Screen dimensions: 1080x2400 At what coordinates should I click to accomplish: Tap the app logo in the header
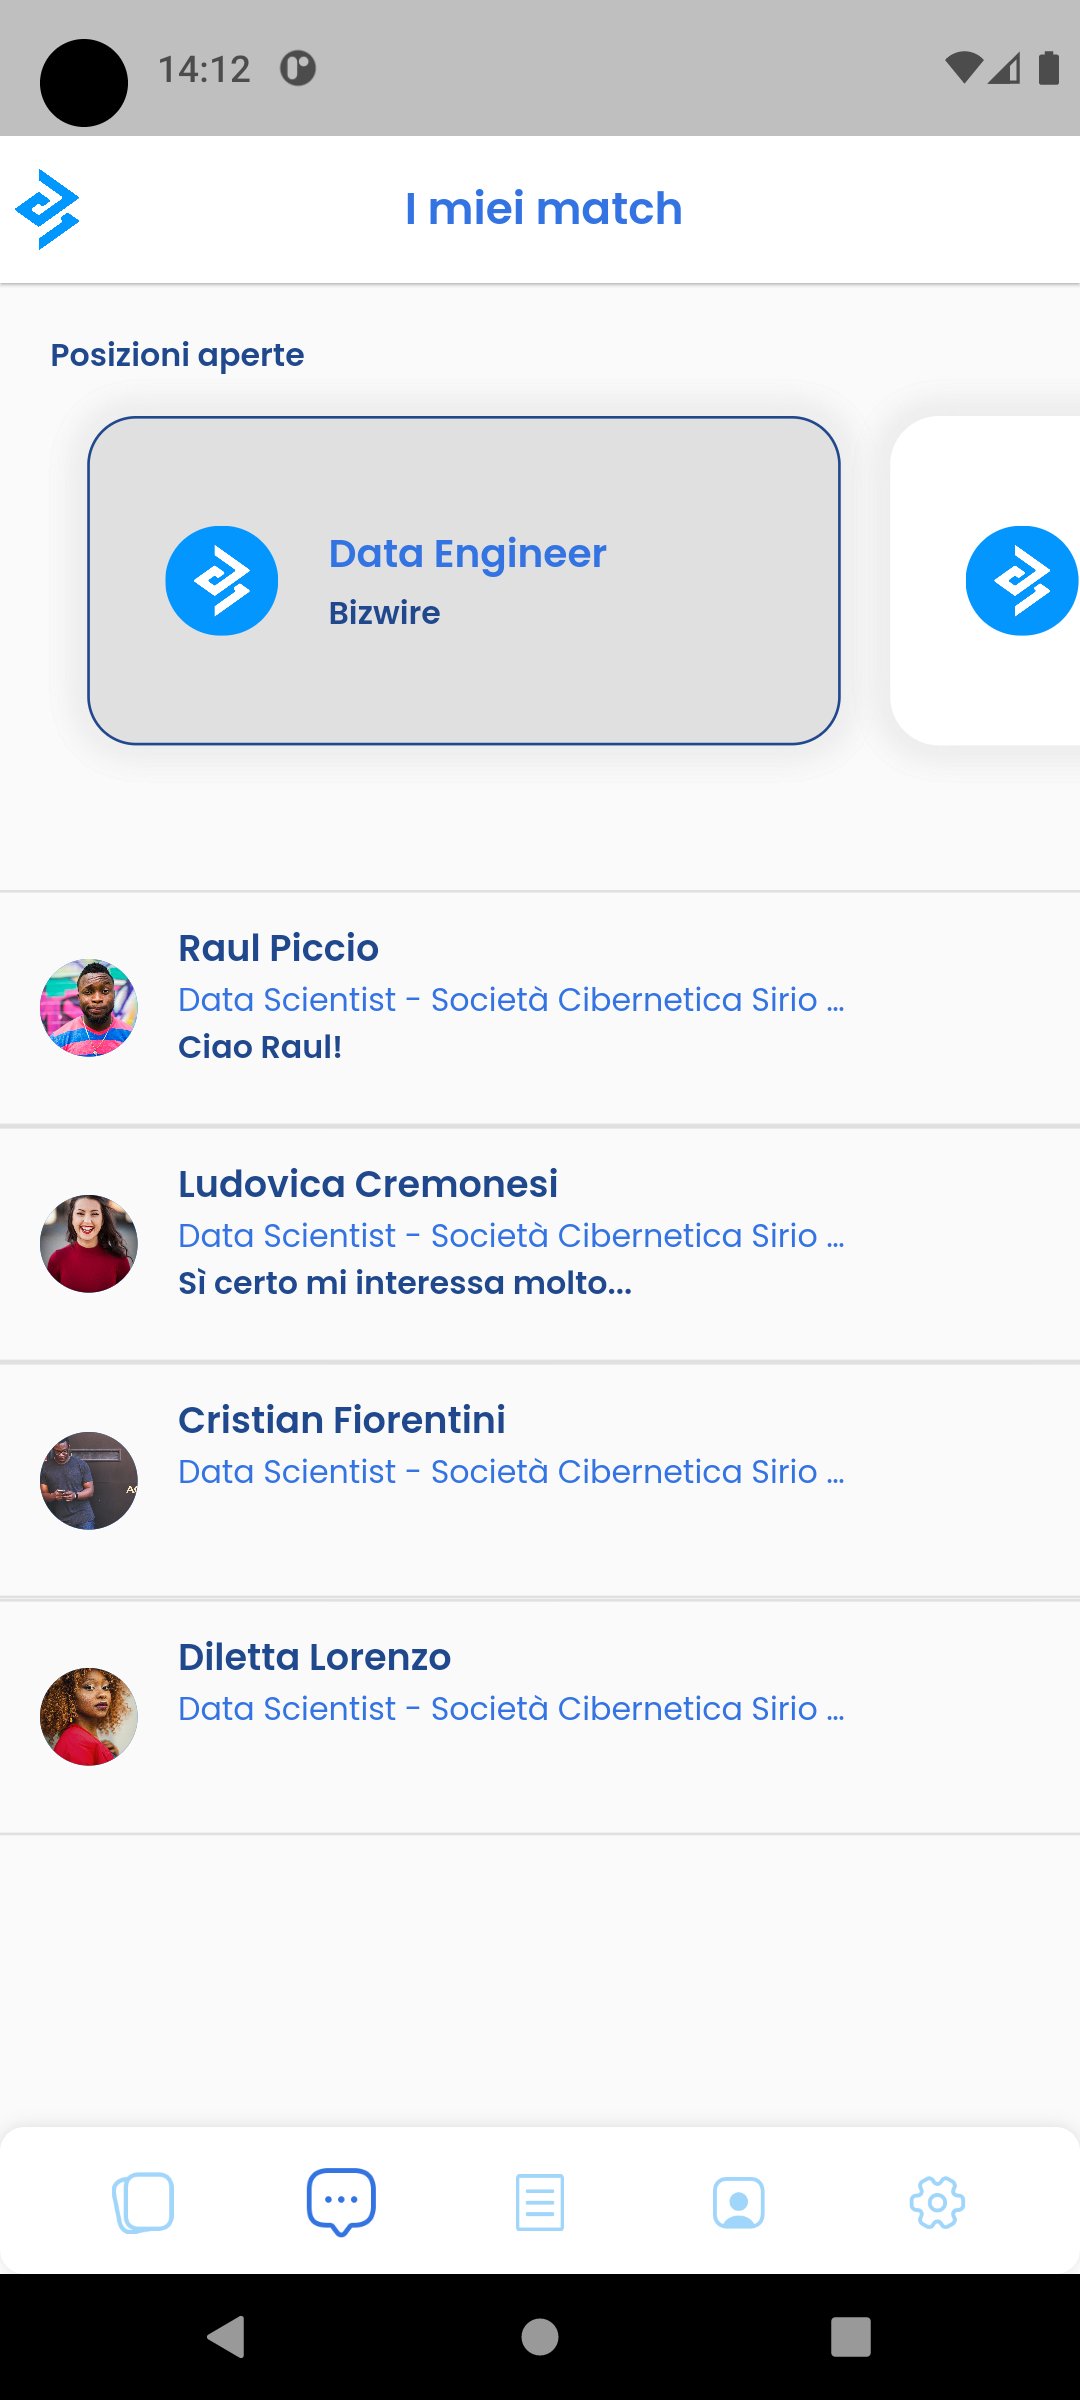tap(48, 209)
